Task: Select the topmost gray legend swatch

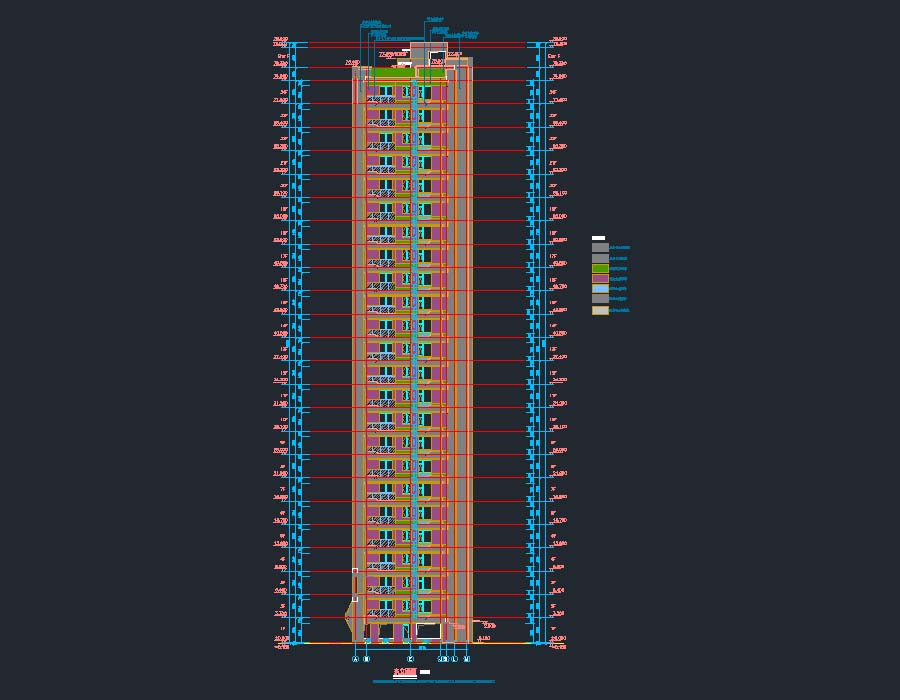Action: point(600,247)
